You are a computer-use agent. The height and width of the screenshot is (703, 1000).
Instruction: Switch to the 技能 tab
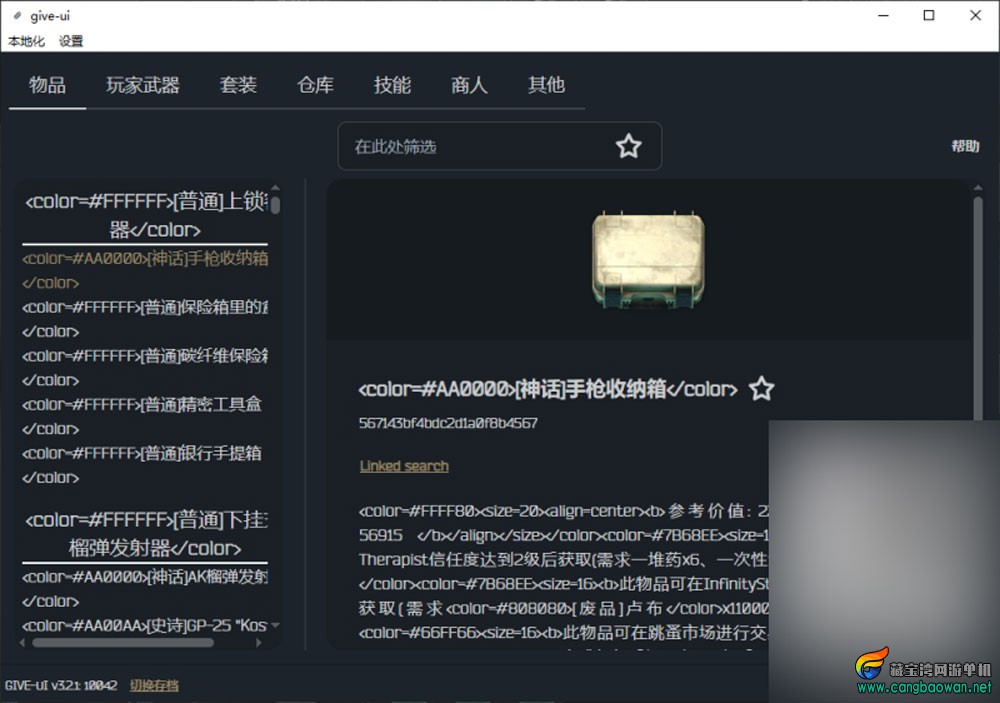[x=392, y=85]
